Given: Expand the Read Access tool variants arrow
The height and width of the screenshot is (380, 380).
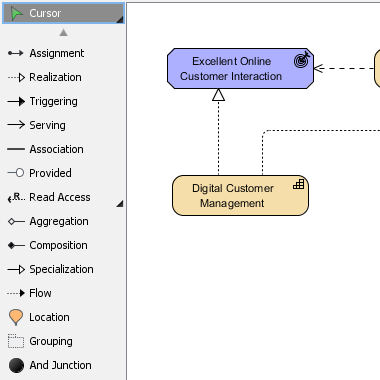Looking at the screenshot, I should tap(120, 204).
